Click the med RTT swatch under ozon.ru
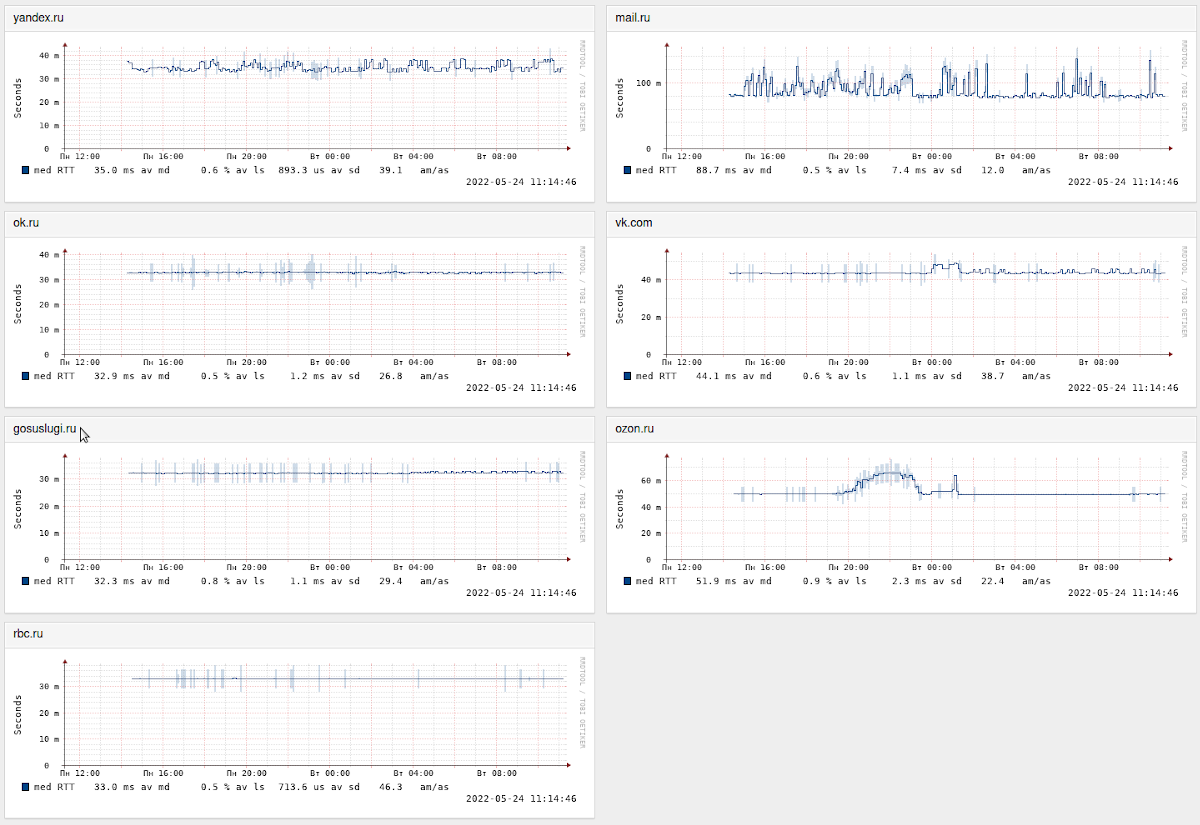This screenshot has height=825, width=1200. pyautogui.click(x=628, y=581)
